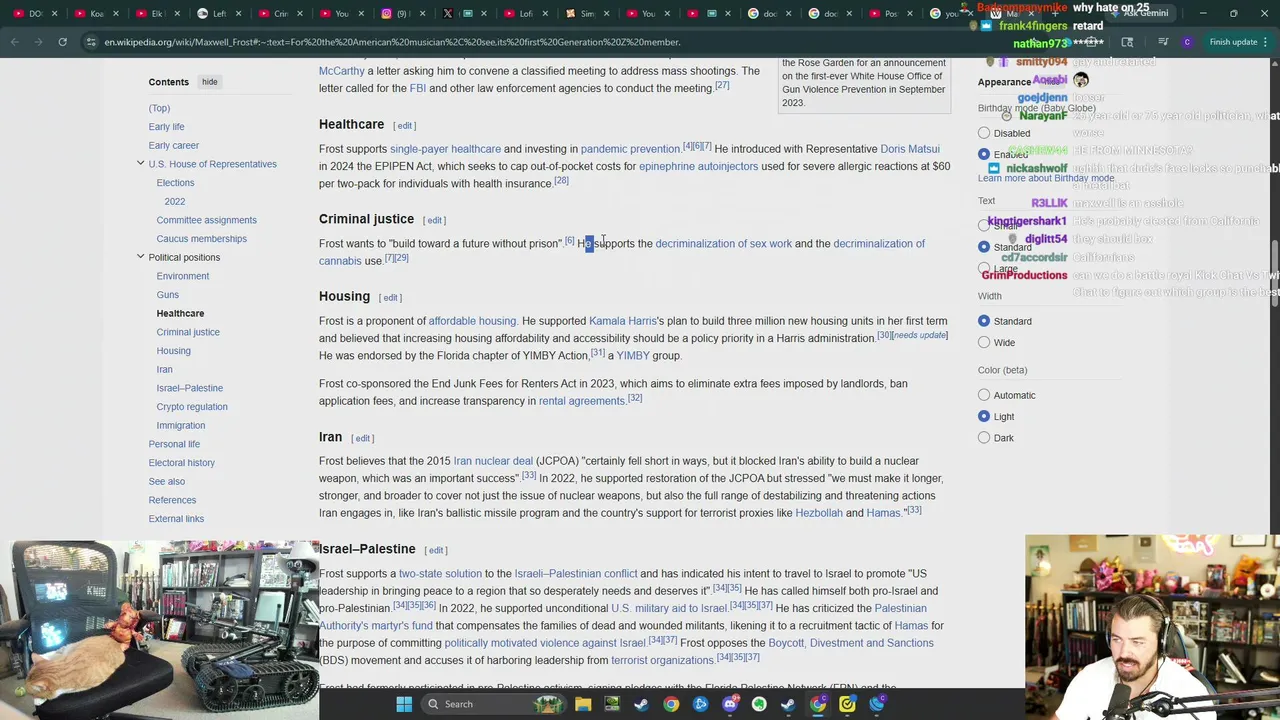Image resolution: width=1280 pixels, height=720 pixels.
Task: Open the Windows Start menu
Action: 404,704
